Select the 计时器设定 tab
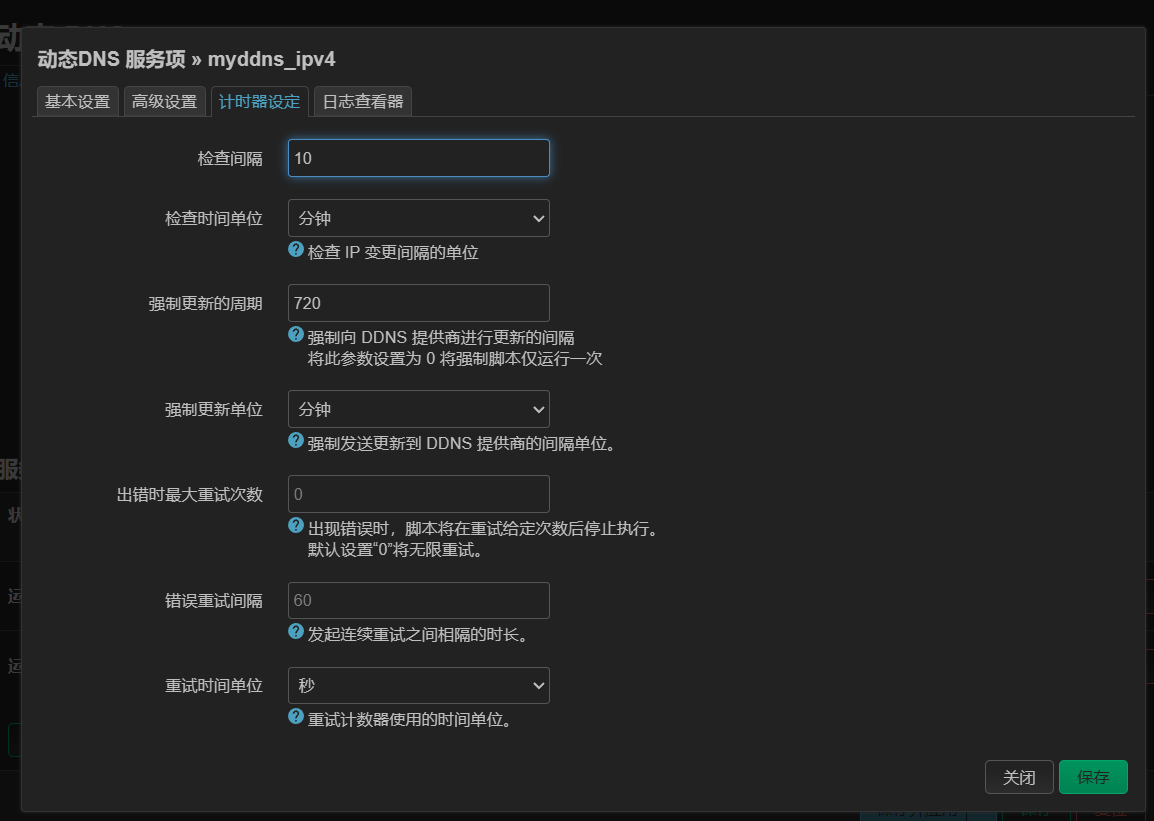This screenshot has height=821, width=1154. tap(259, 102)
